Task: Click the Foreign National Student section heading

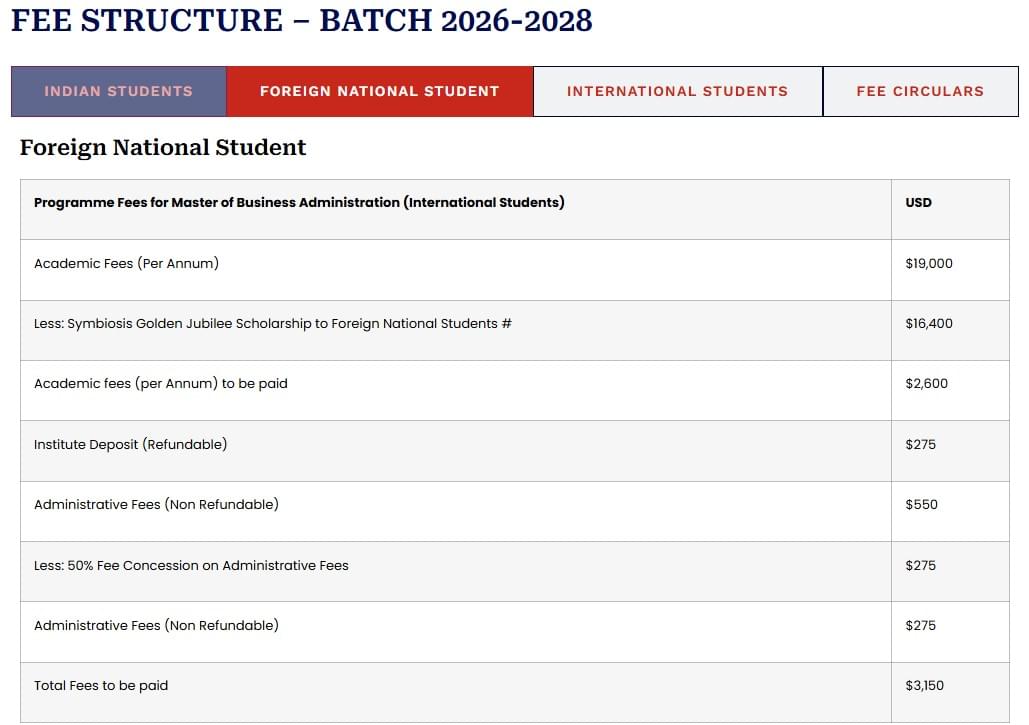Action: pyautogui.click(x=163, y=148)
